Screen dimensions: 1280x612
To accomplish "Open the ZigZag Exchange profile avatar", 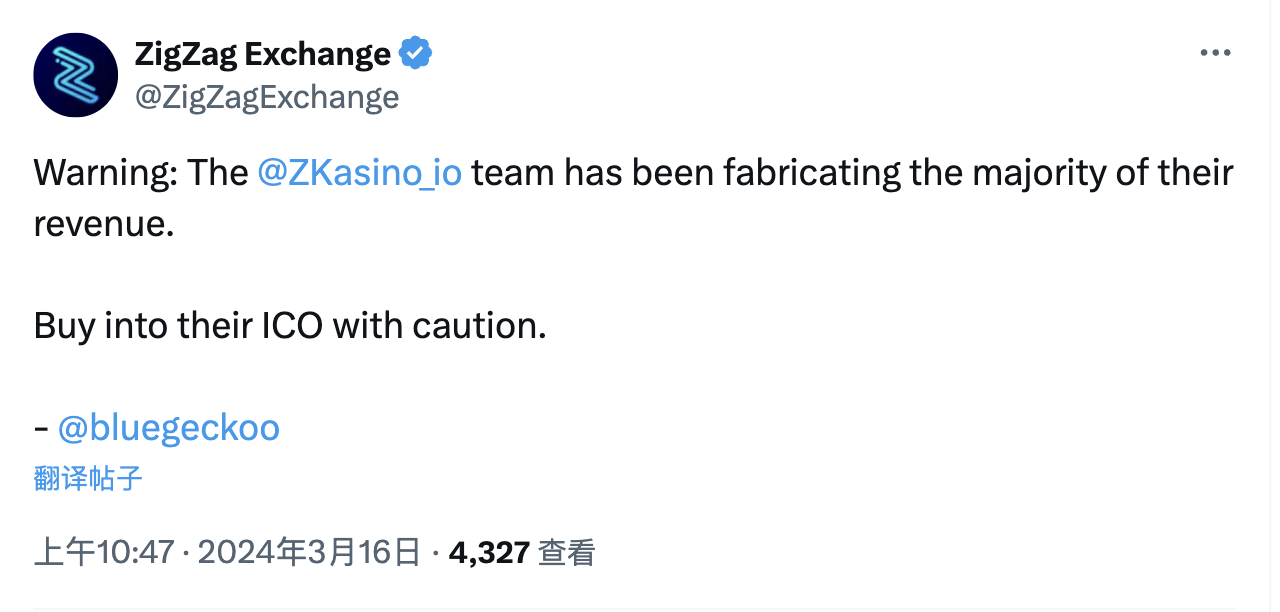I will (76, 75).
